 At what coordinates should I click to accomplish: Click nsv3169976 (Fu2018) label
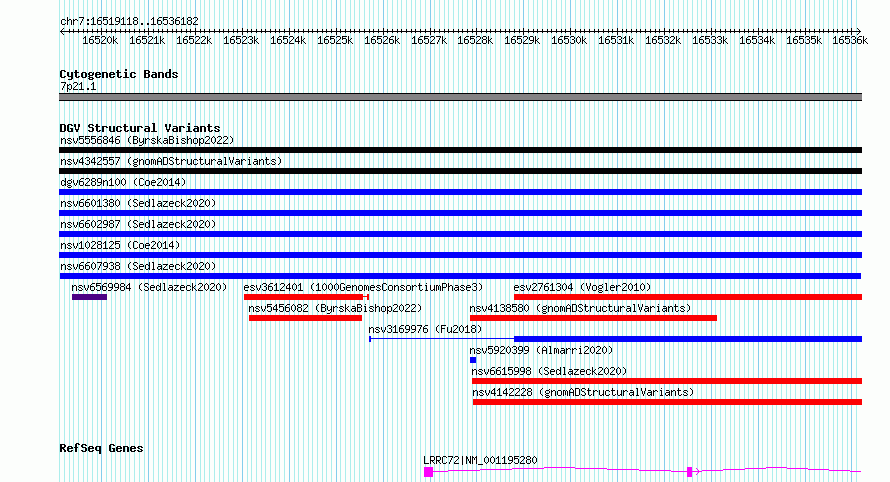click(x=425, y=329)
